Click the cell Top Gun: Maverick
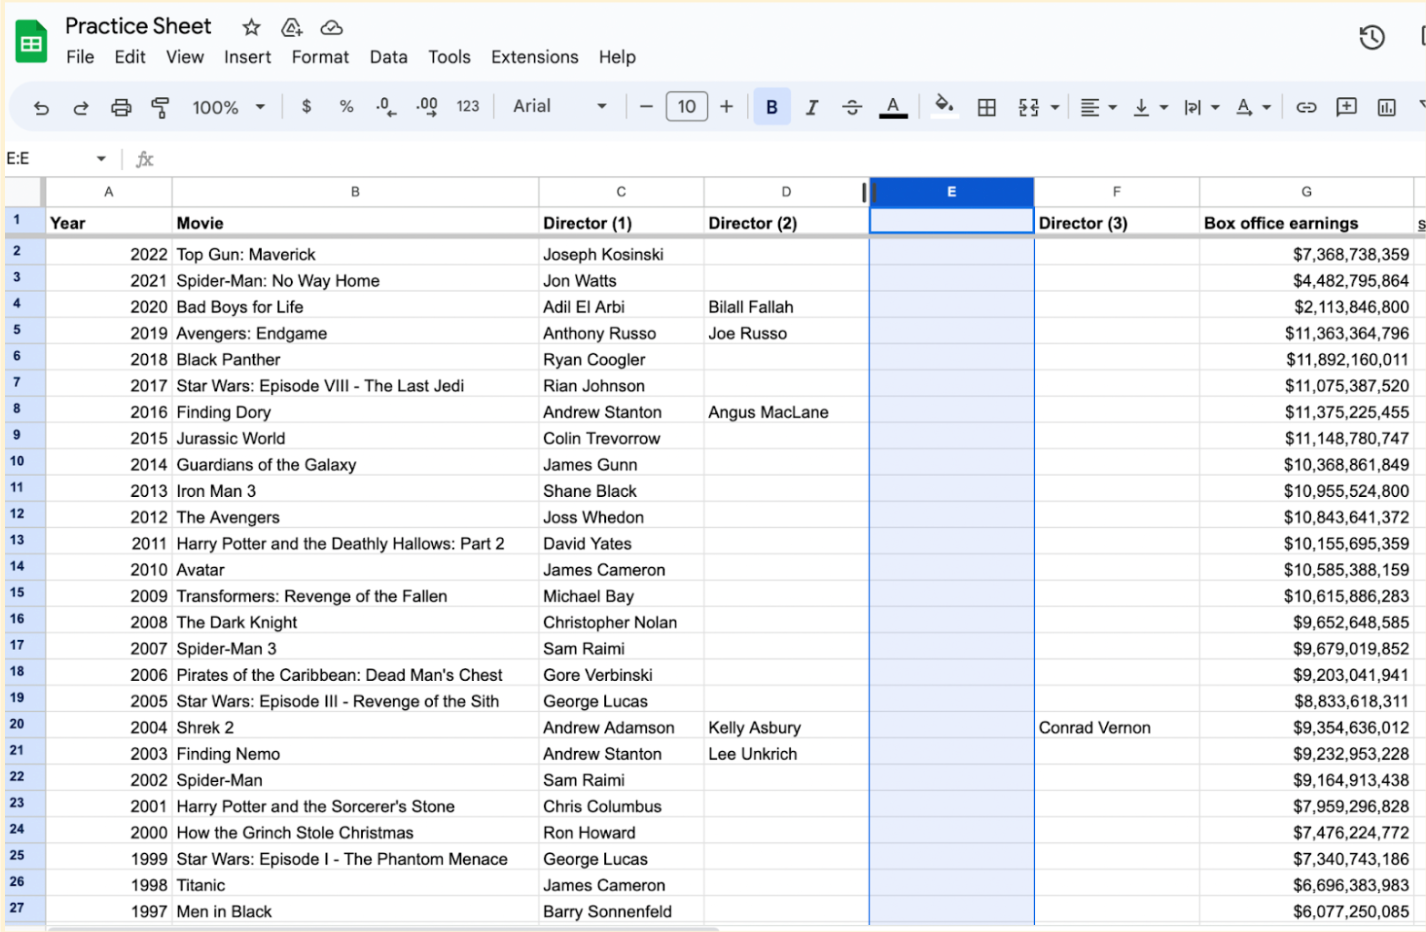Screen dimensions: 1426x932 (x=355, y=254)
